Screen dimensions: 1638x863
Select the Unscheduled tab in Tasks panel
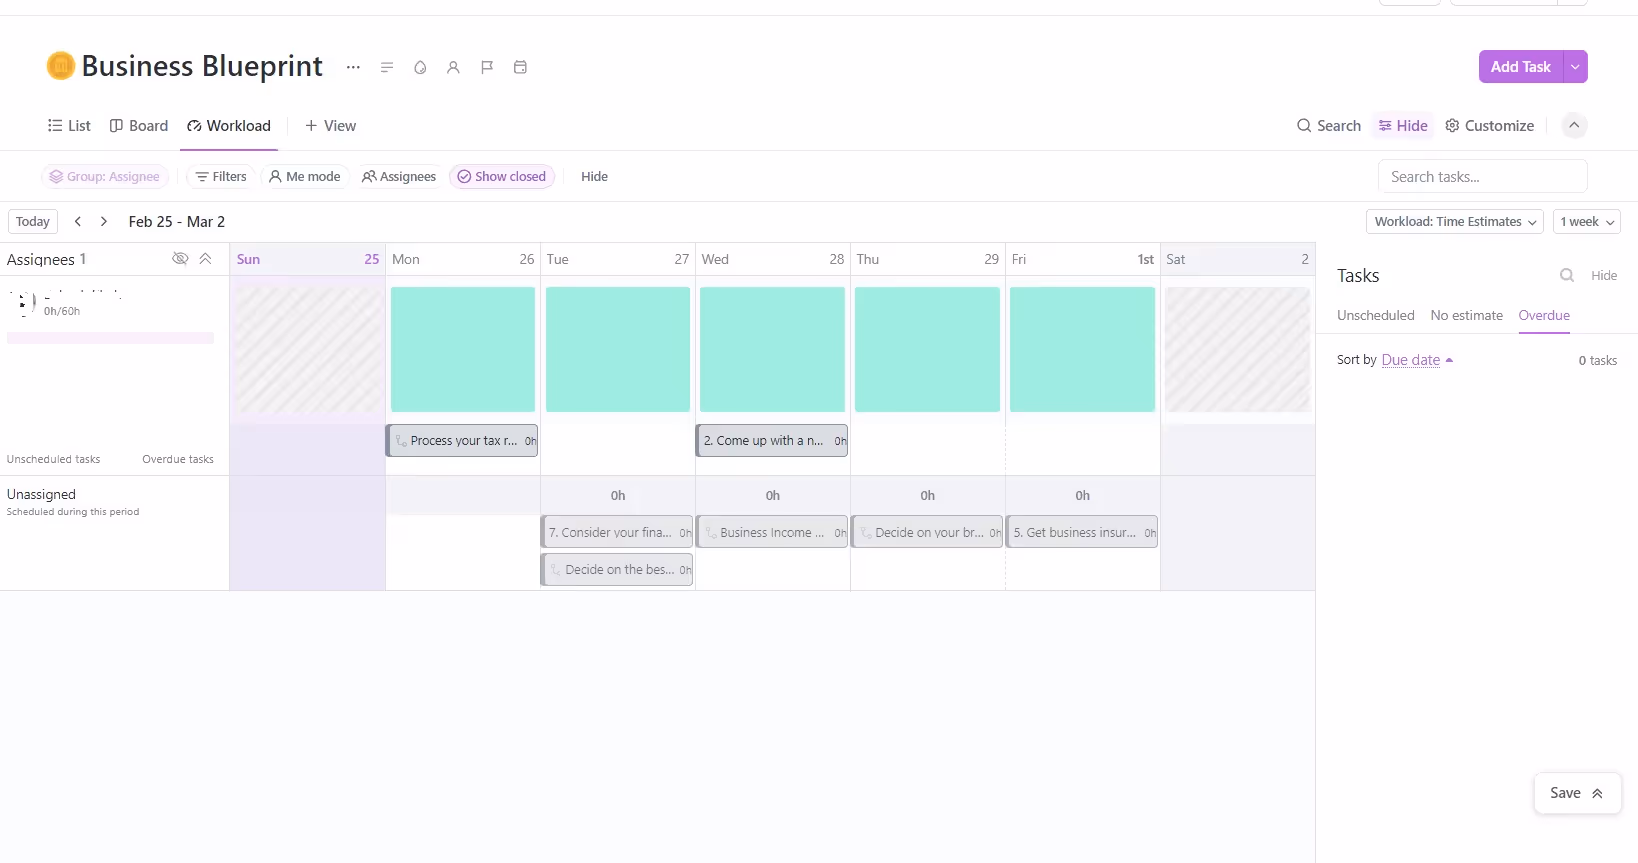pos(1375,315)
